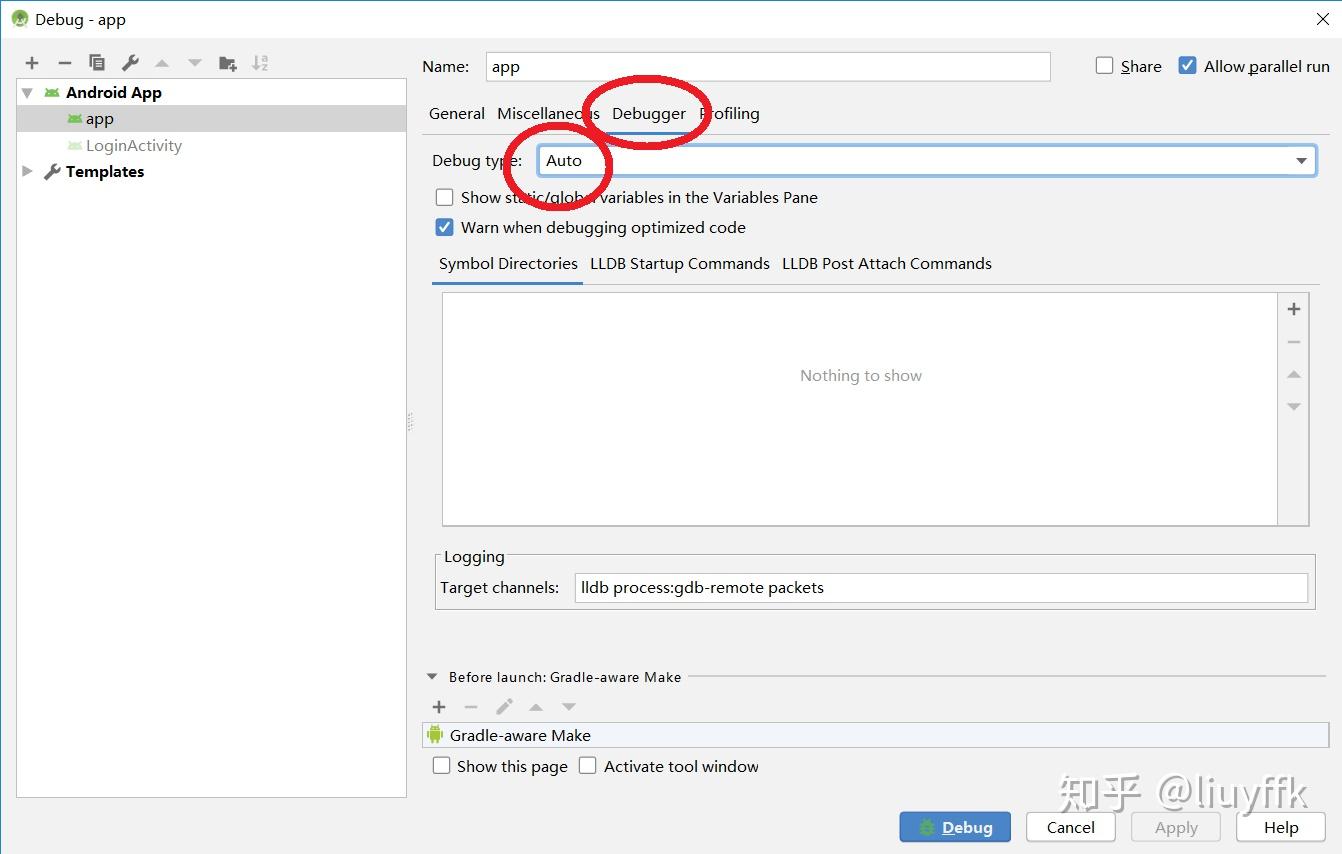Create a new configurations folder

pos(227,62)
